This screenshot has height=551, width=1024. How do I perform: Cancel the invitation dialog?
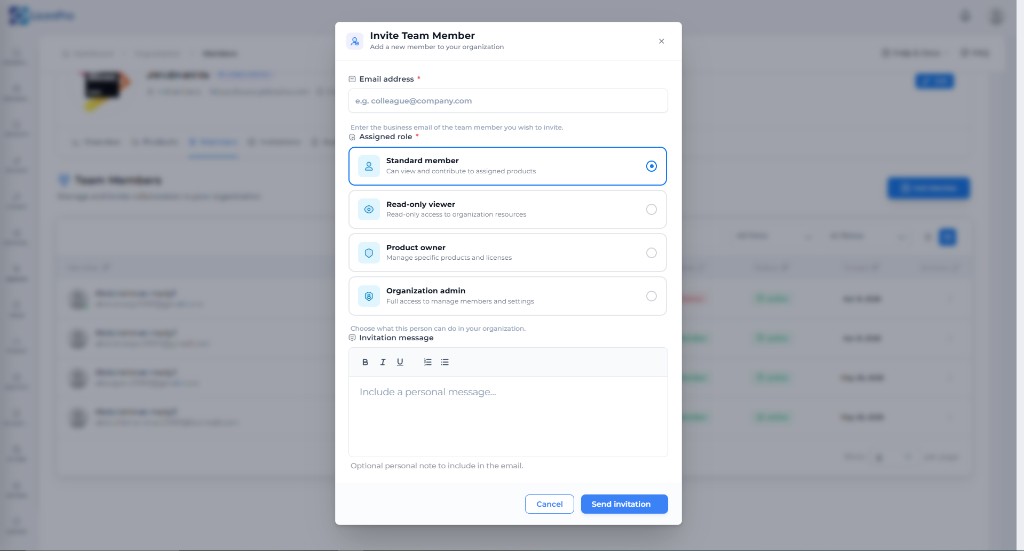tap(549, 504)
